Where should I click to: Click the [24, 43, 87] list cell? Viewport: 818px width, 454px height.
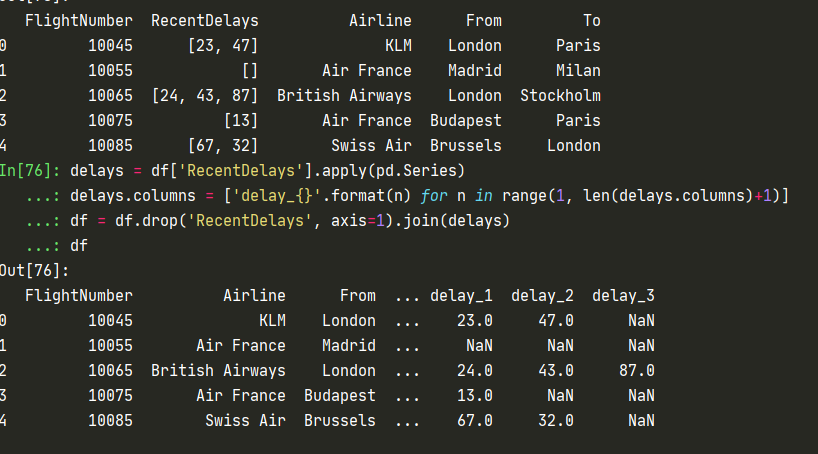pos(204,95)
